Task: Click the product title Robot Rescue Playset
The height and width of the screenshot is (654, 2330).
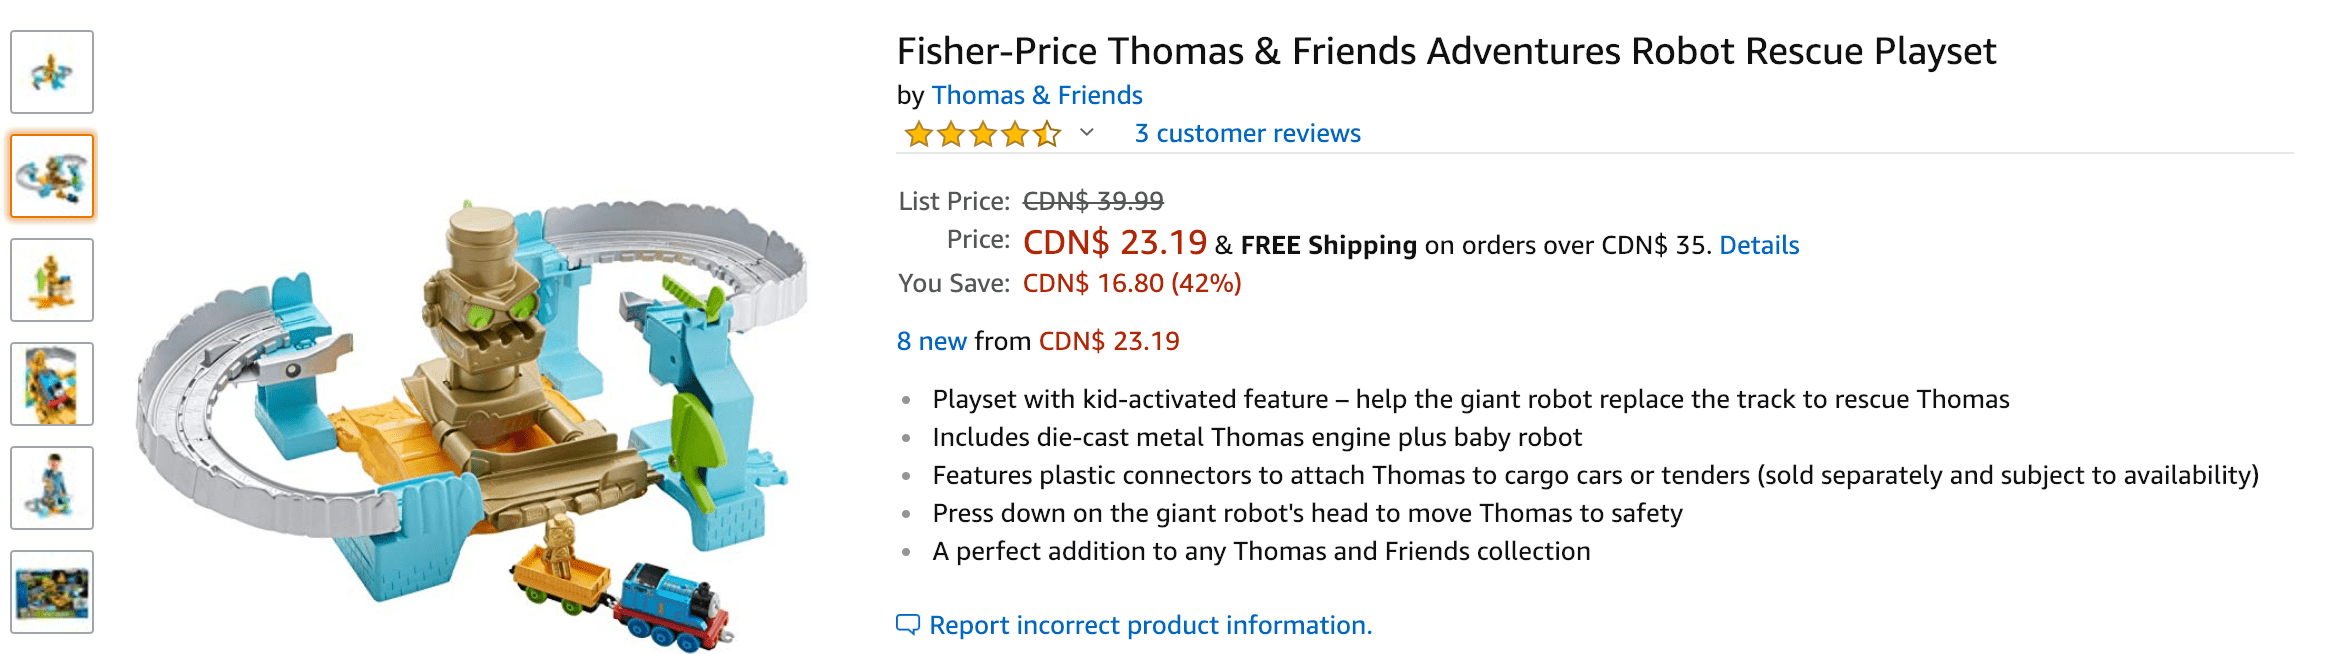Action: click(x=1446, y=51)
